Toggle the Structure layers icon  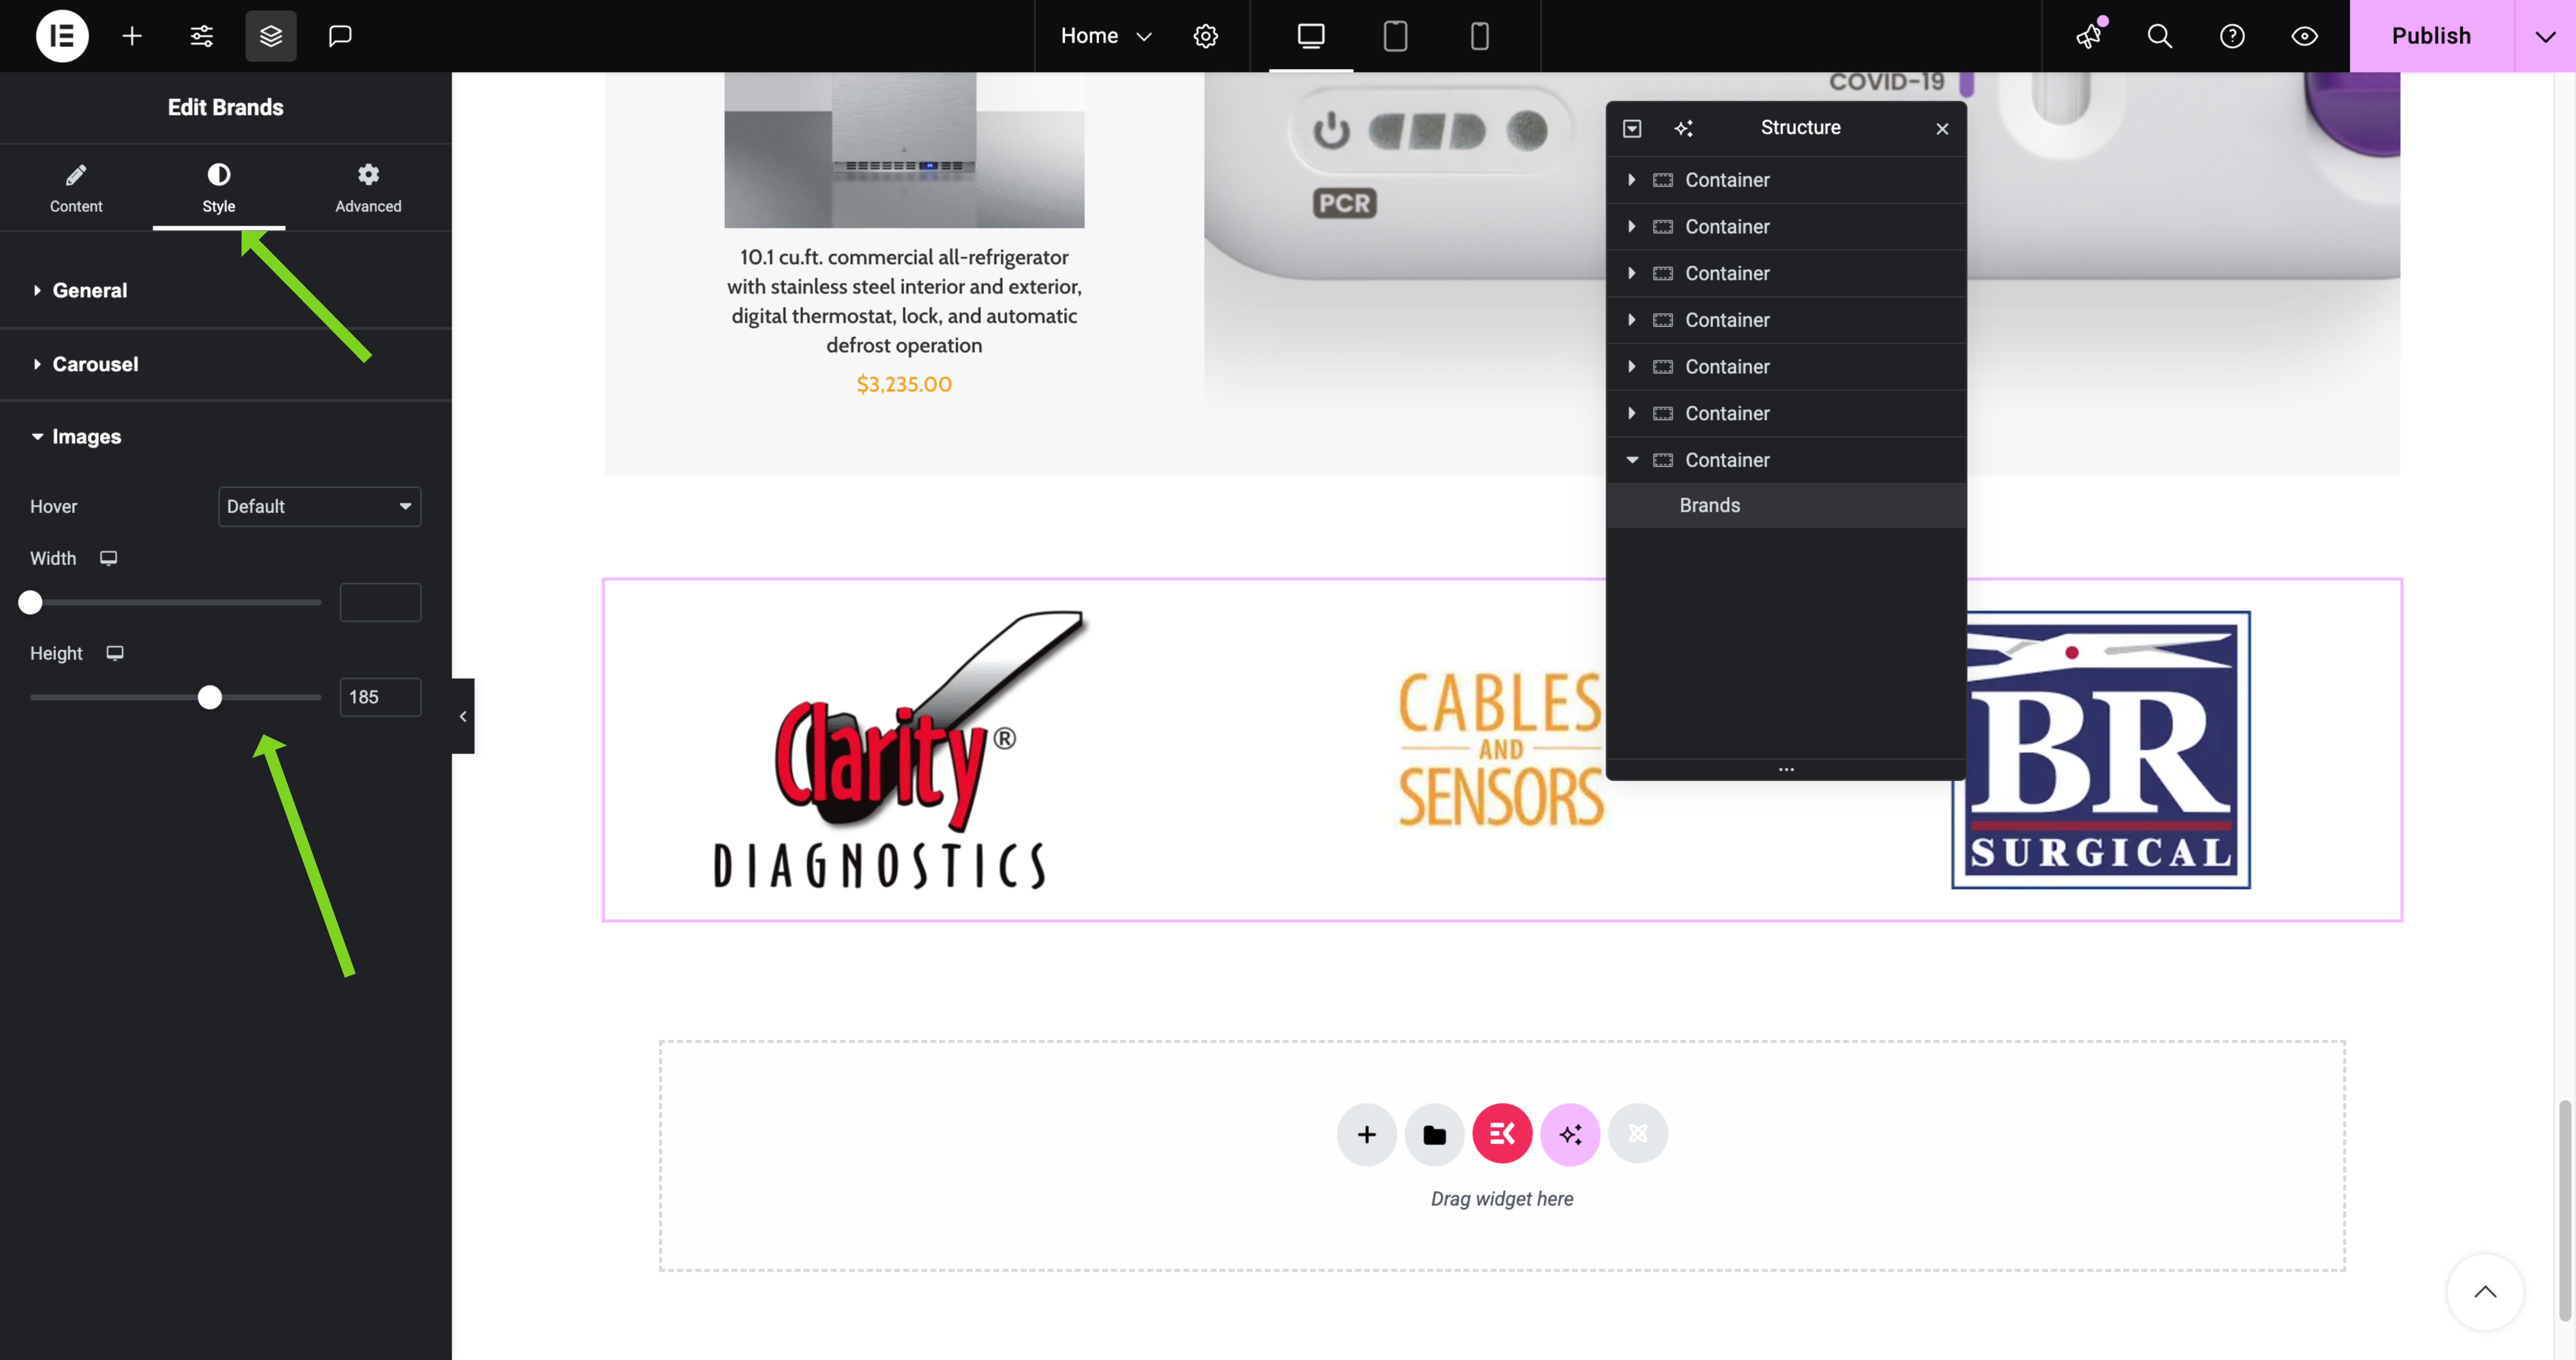pos(271,36)
